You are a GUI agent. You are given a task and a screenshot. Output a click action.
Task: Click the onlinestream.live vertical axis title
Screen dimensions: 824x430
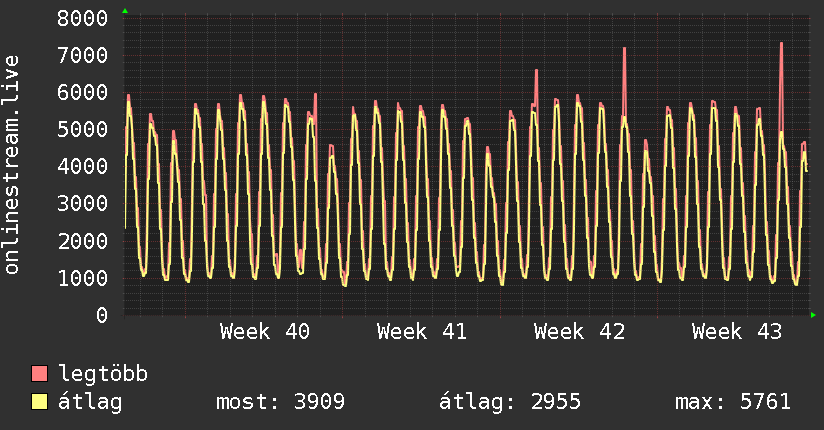point(11,165)
